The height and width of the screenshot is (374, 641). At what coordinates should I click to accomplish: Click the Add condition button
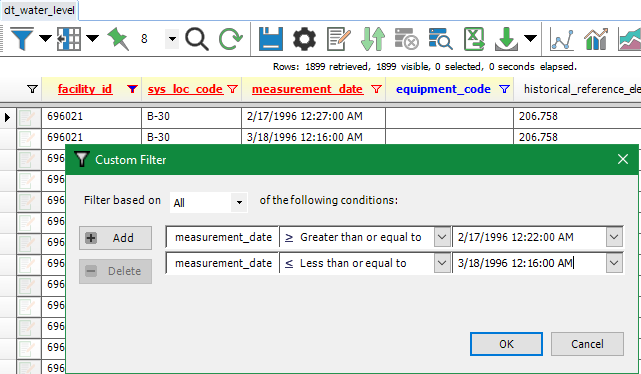click(x=115, y=238)
